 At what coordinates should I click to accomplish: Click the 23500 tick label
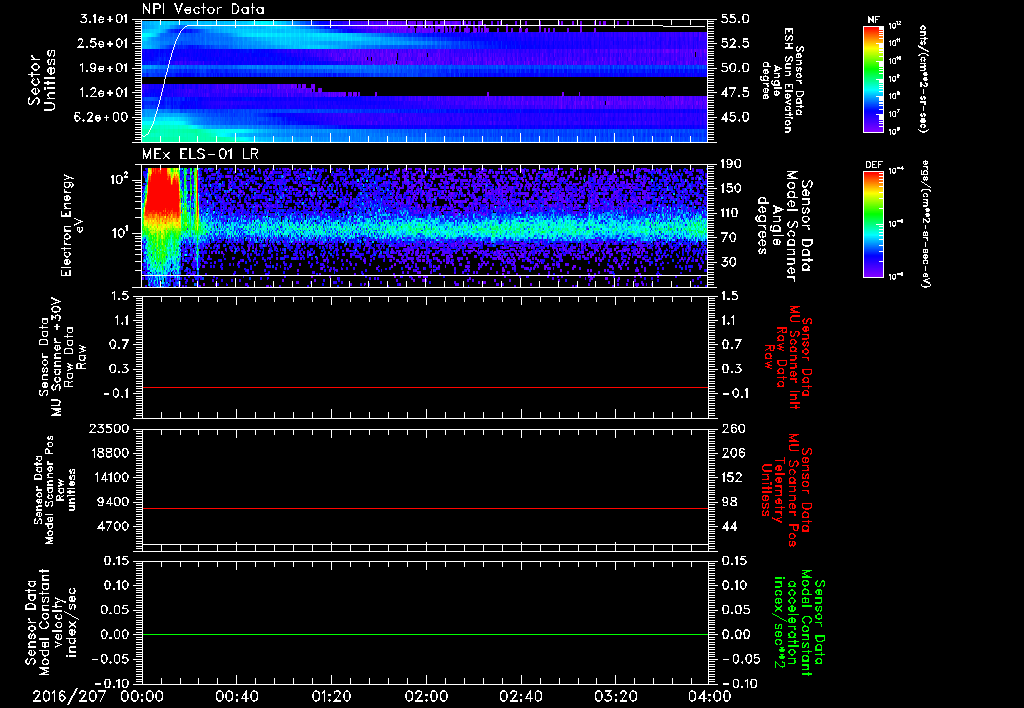pyautogui.click(x=109, y=428)
